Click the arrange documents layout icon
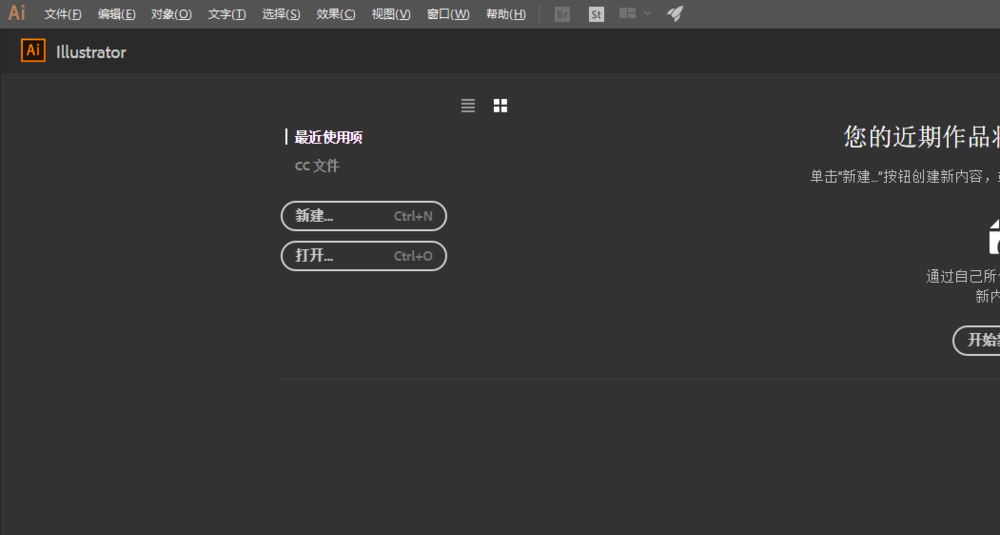Screen dimensions: 1000x535 click(x=628, y=13)
